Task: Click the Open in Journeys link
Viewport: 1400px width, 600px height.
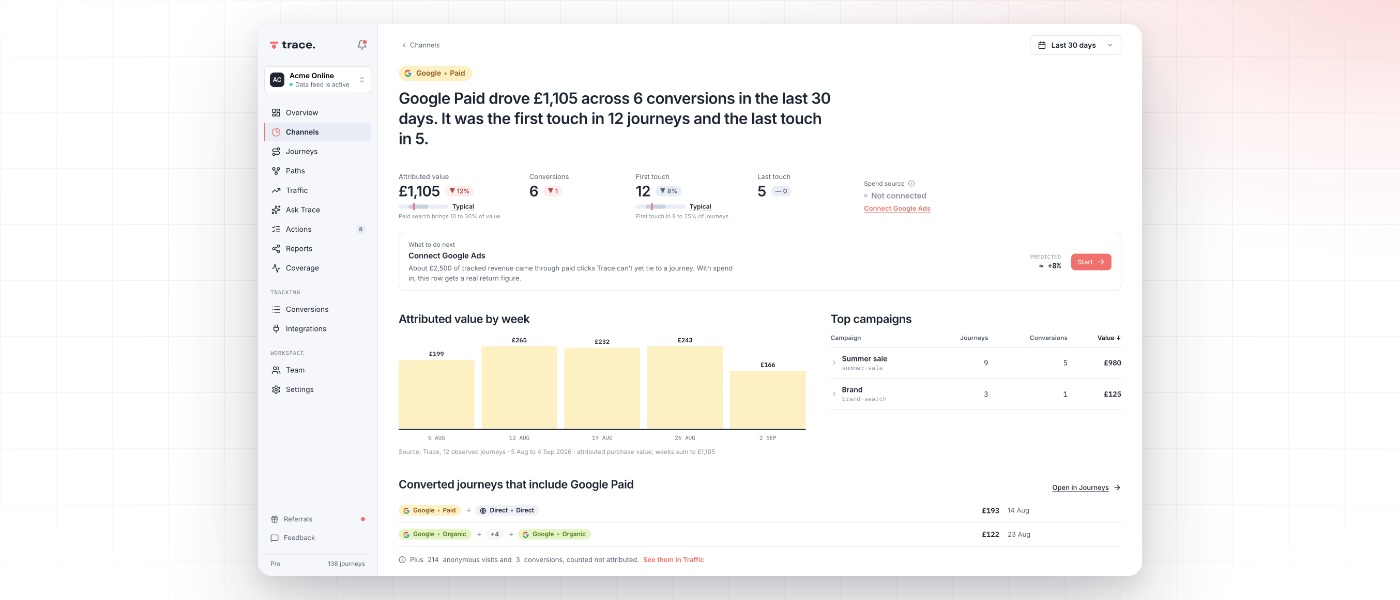Action: click(1086, 488)
